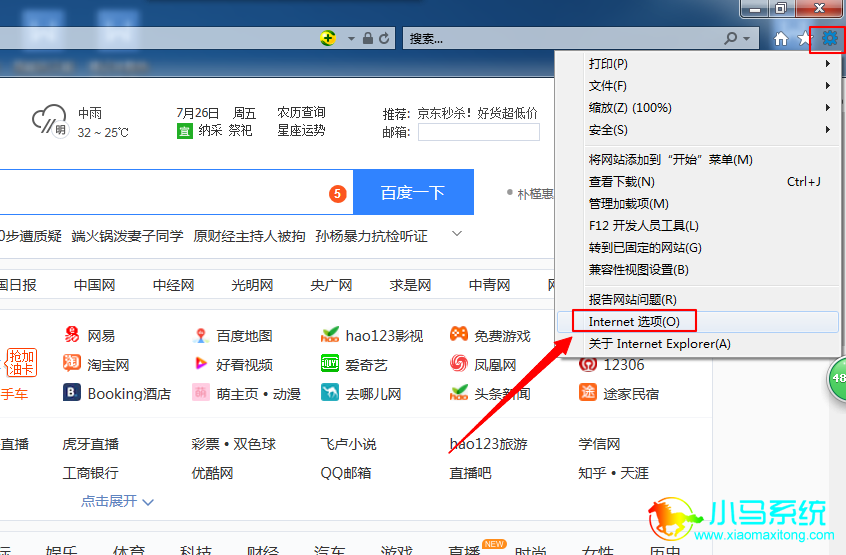
Task: Open Favorites star icon
Action: pyautogui.click(x=804, y=38)
